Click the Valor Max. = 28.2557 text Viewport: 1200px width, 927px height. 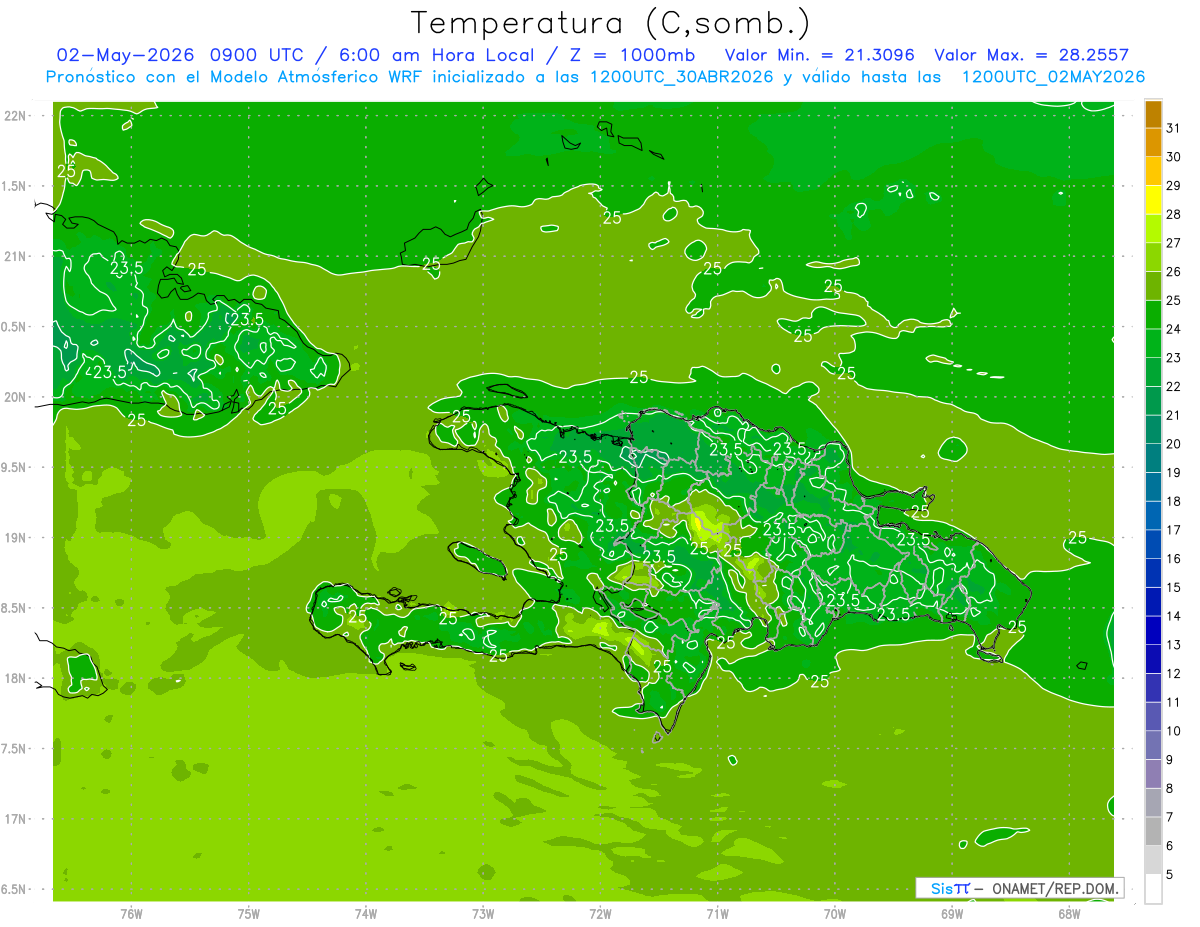tap(1031, 55)
